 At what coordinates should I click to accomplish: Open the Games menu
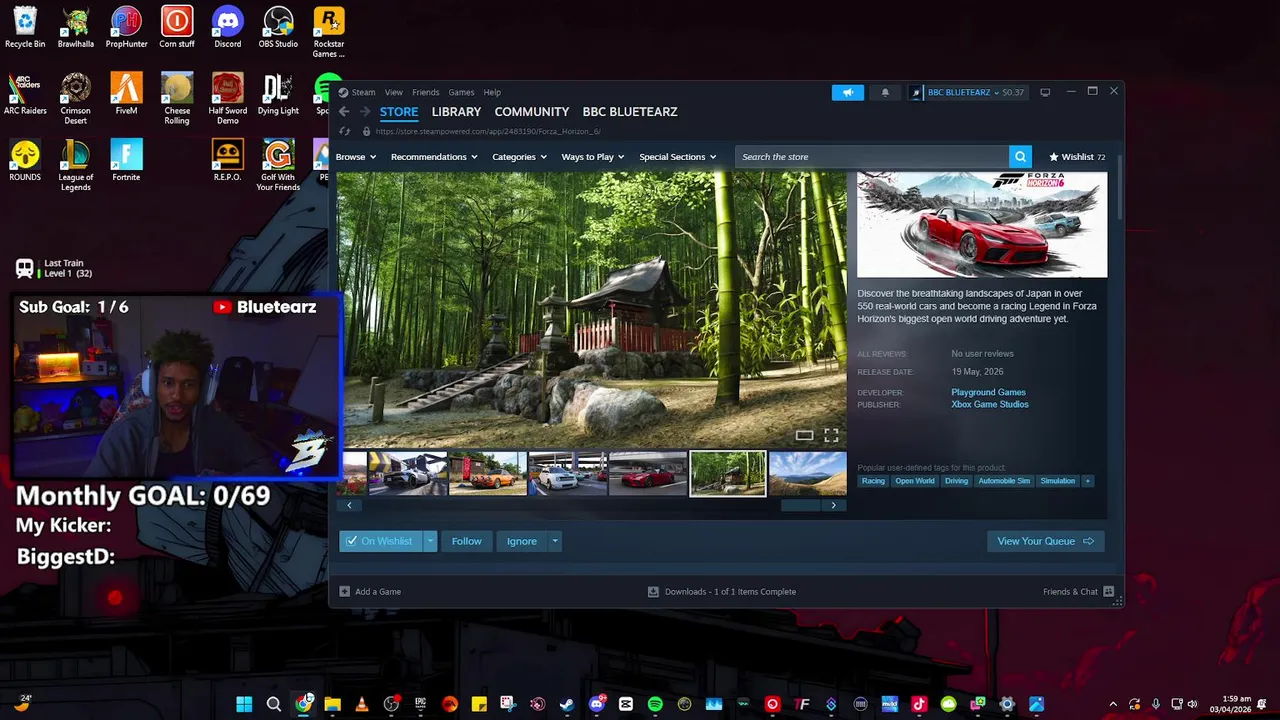461,92
